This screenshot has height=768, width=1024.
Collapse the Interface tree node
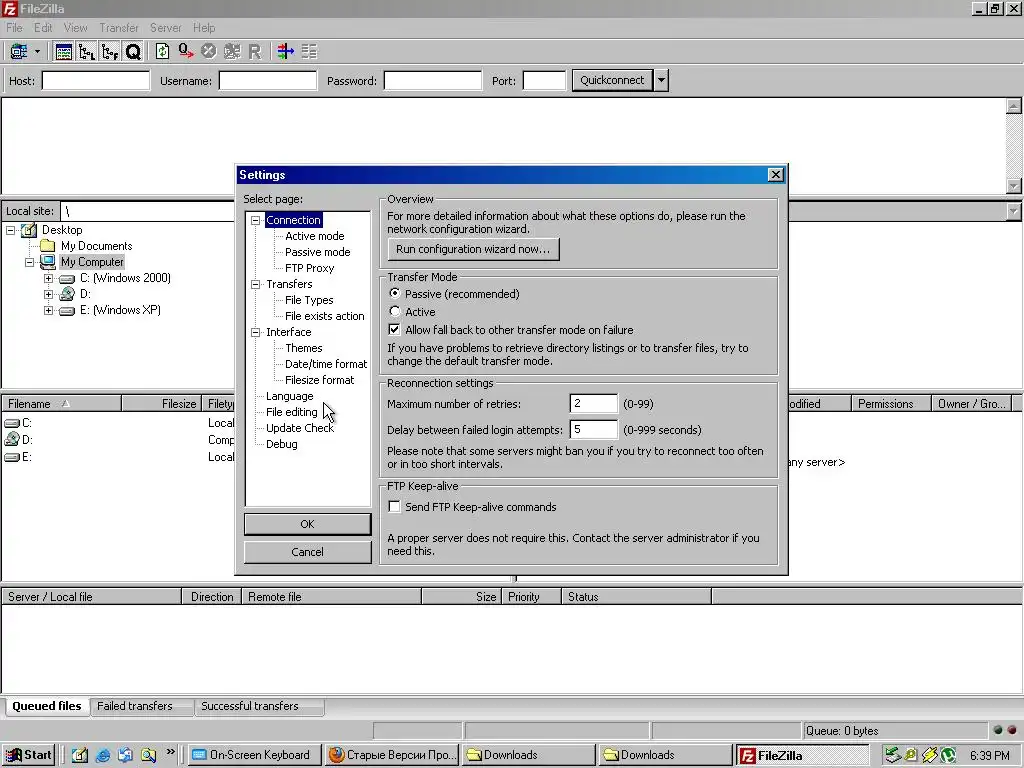coord(256,332)
